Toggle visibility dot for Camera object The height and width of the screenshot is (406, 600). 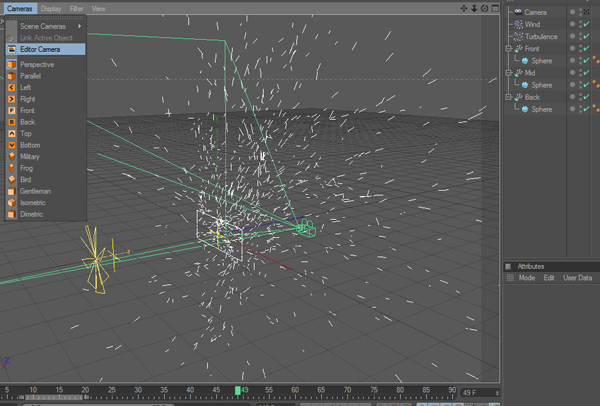point(573,12)
